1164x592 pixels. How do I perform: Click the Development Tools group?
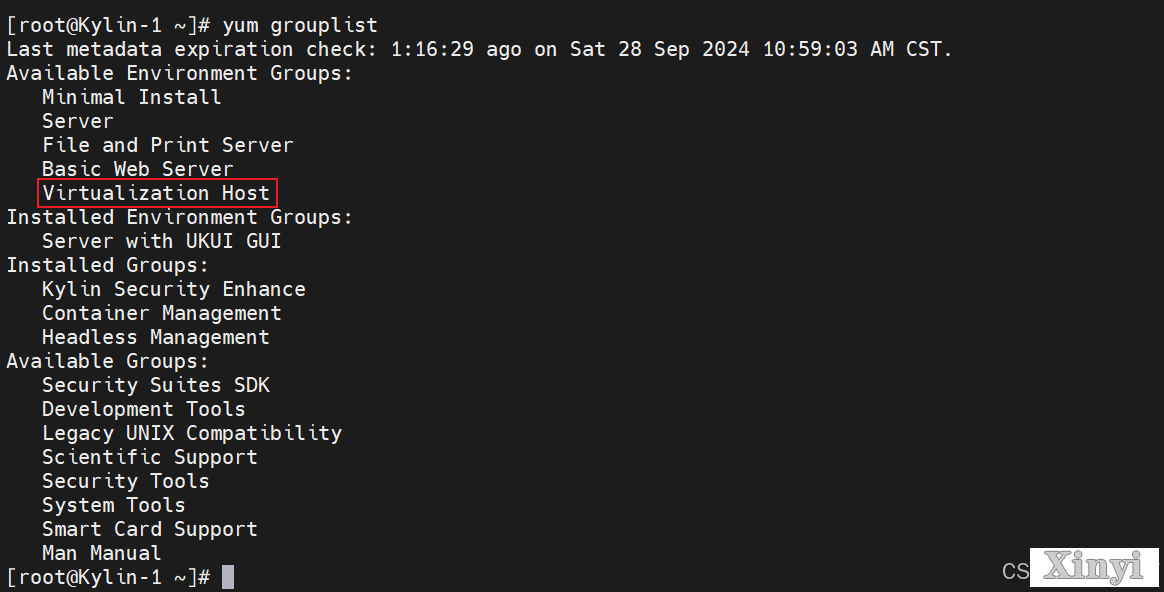point(143,409)
